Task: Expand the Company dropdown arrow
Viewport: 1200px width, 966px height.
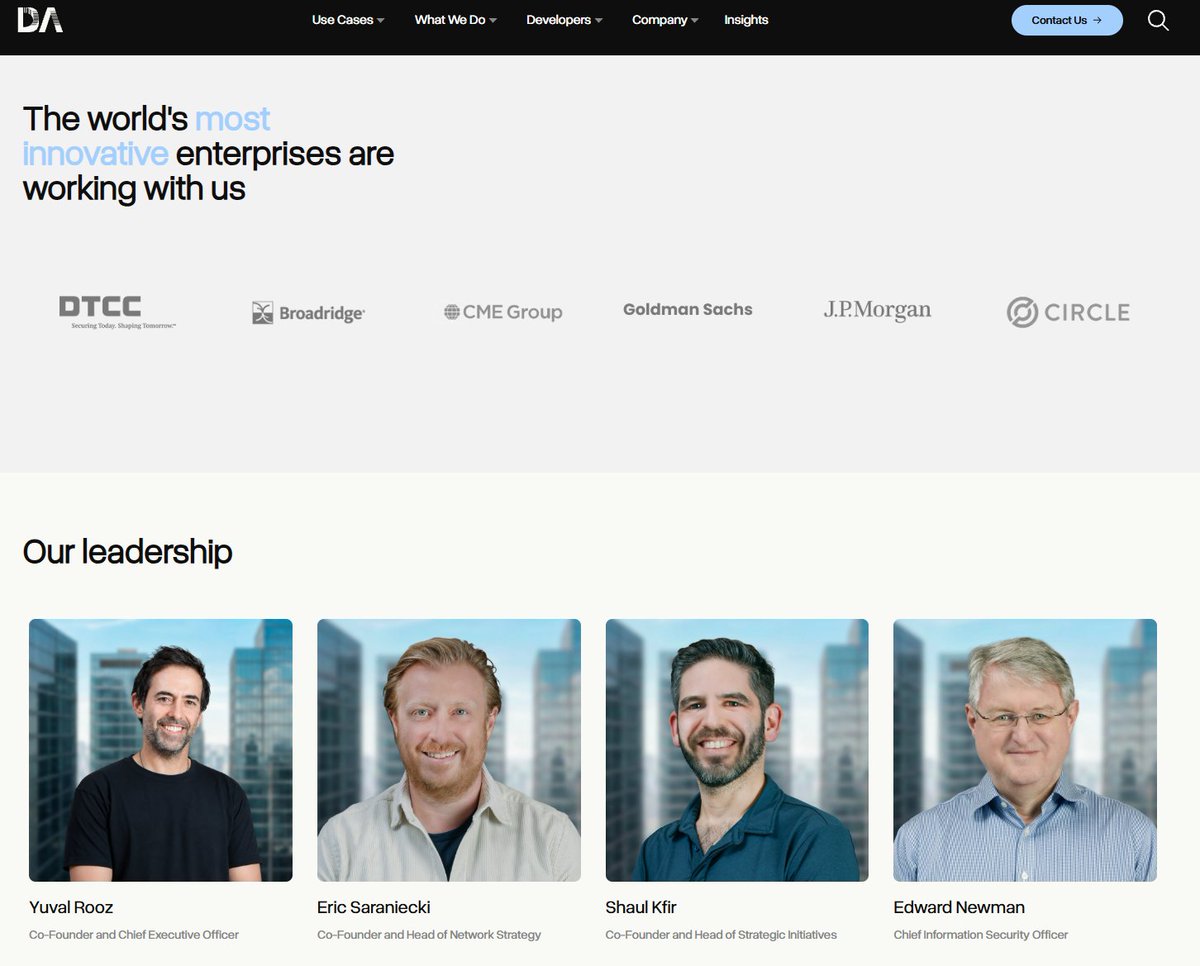Action: 694,21
